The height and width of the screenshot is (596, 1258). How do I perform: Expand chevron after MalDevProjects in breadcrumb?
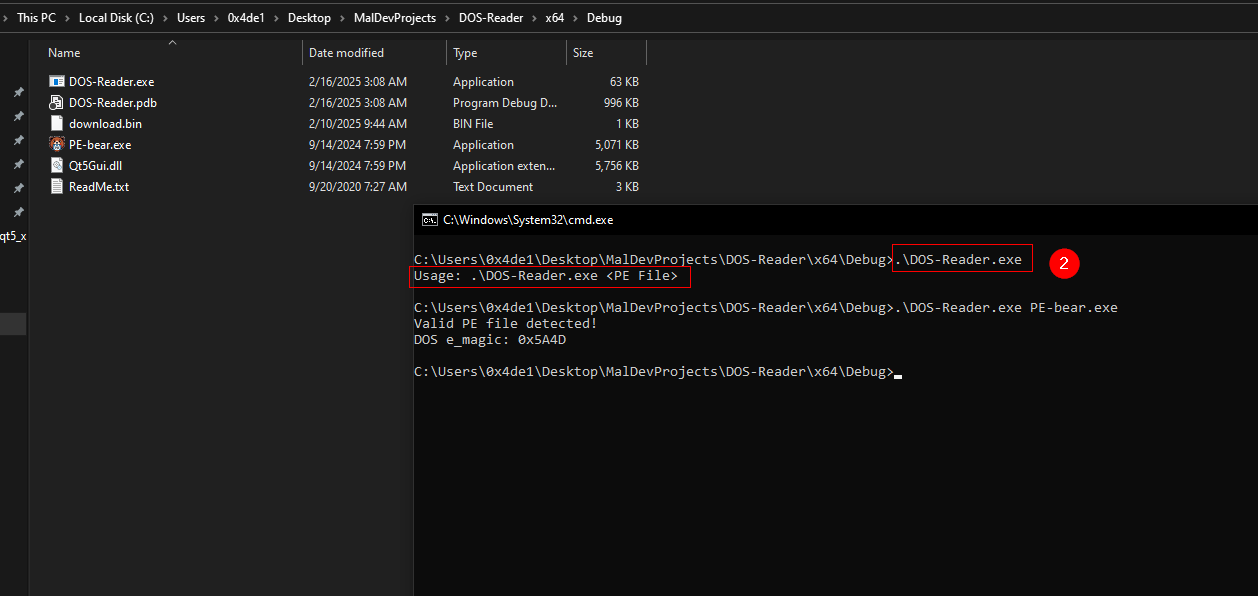coord(448,18)
